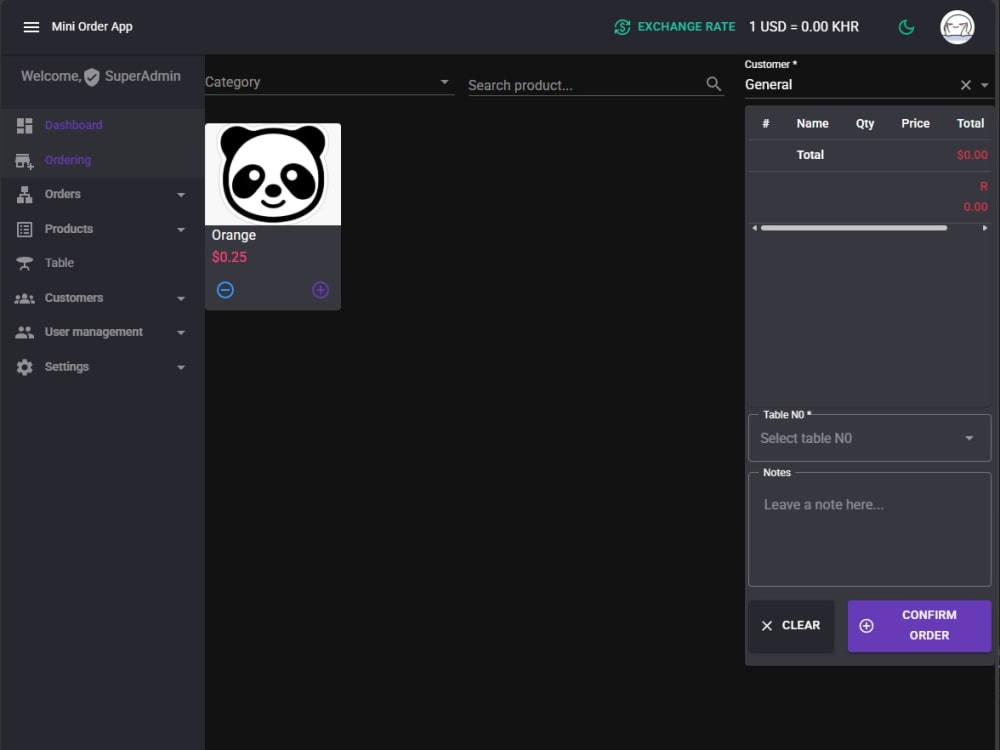The height and width of the screenshot is (750, 1000).
Task: Expand the User management arrow
Action: point(181,333)
